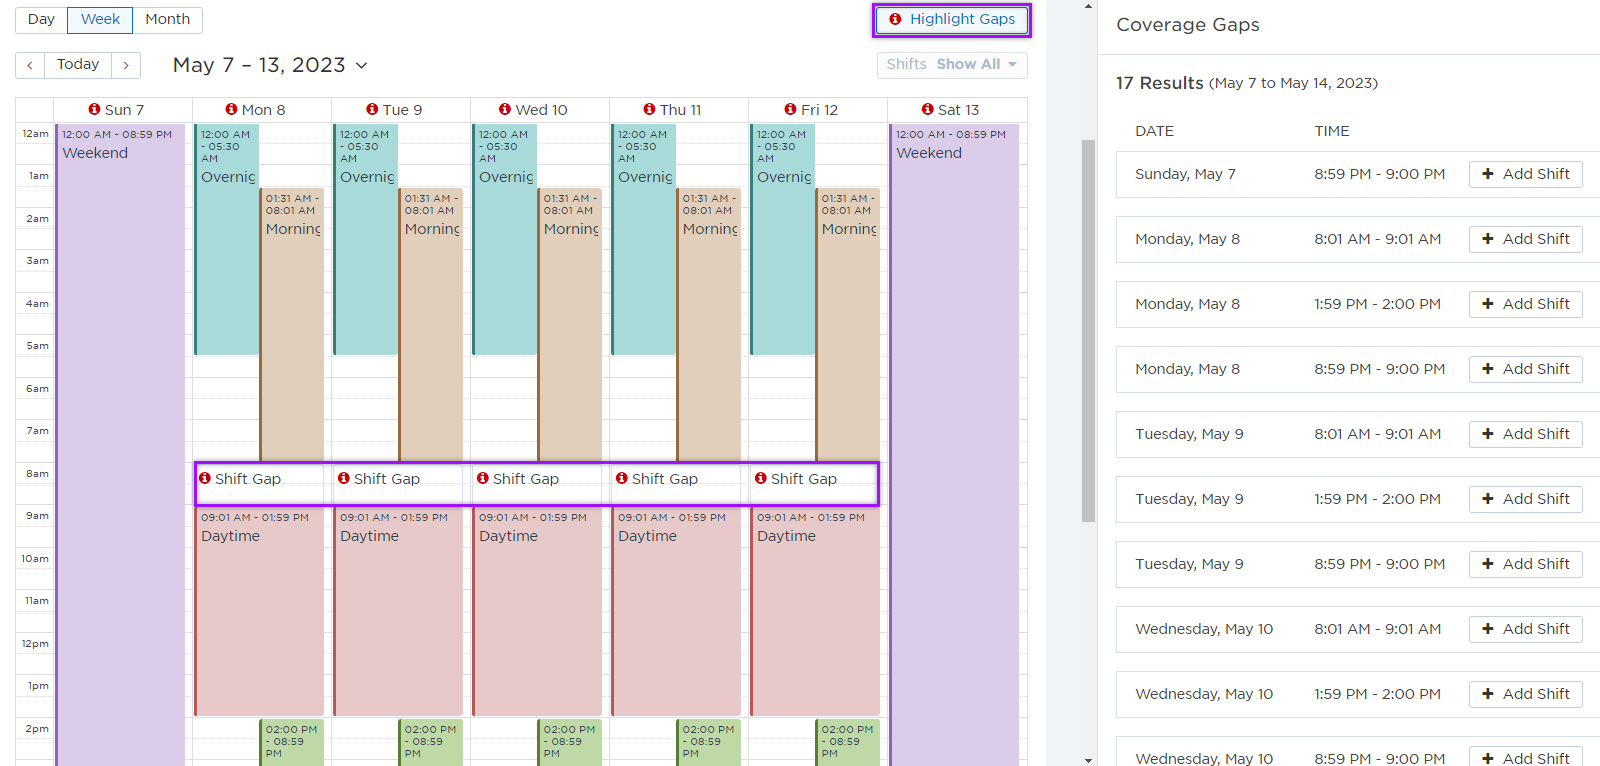Screen dimensions: 1600x766
Task: Add Shift for Monday, May 8 1:59 PM gap
Action: (x=1525, y=304)
